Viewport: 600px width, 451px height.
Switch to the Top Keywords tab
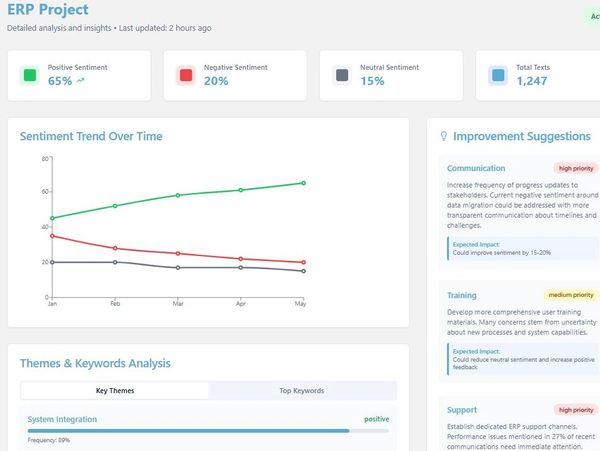pos(302,391)
